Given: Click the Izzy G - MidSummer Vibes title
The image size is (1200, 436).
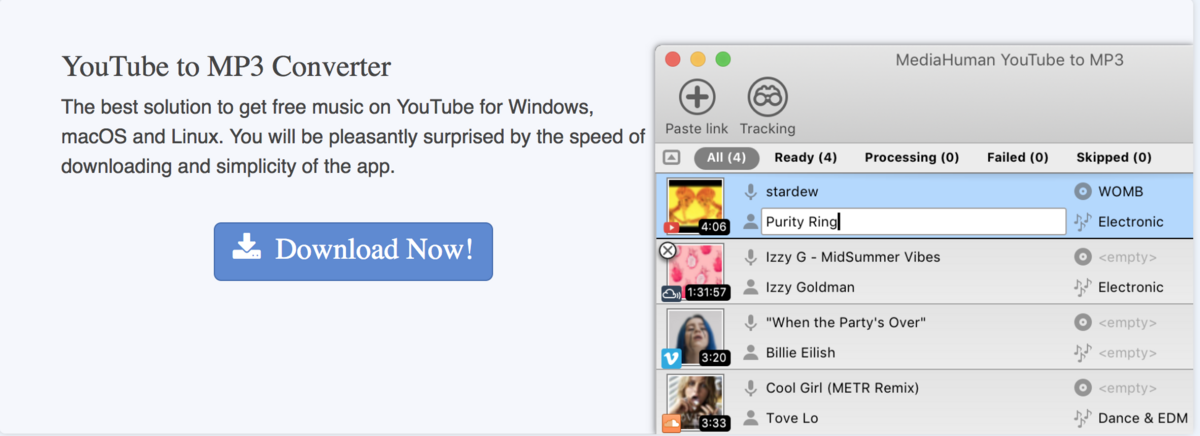Looking at the screenshot, I should pos(853,257).
